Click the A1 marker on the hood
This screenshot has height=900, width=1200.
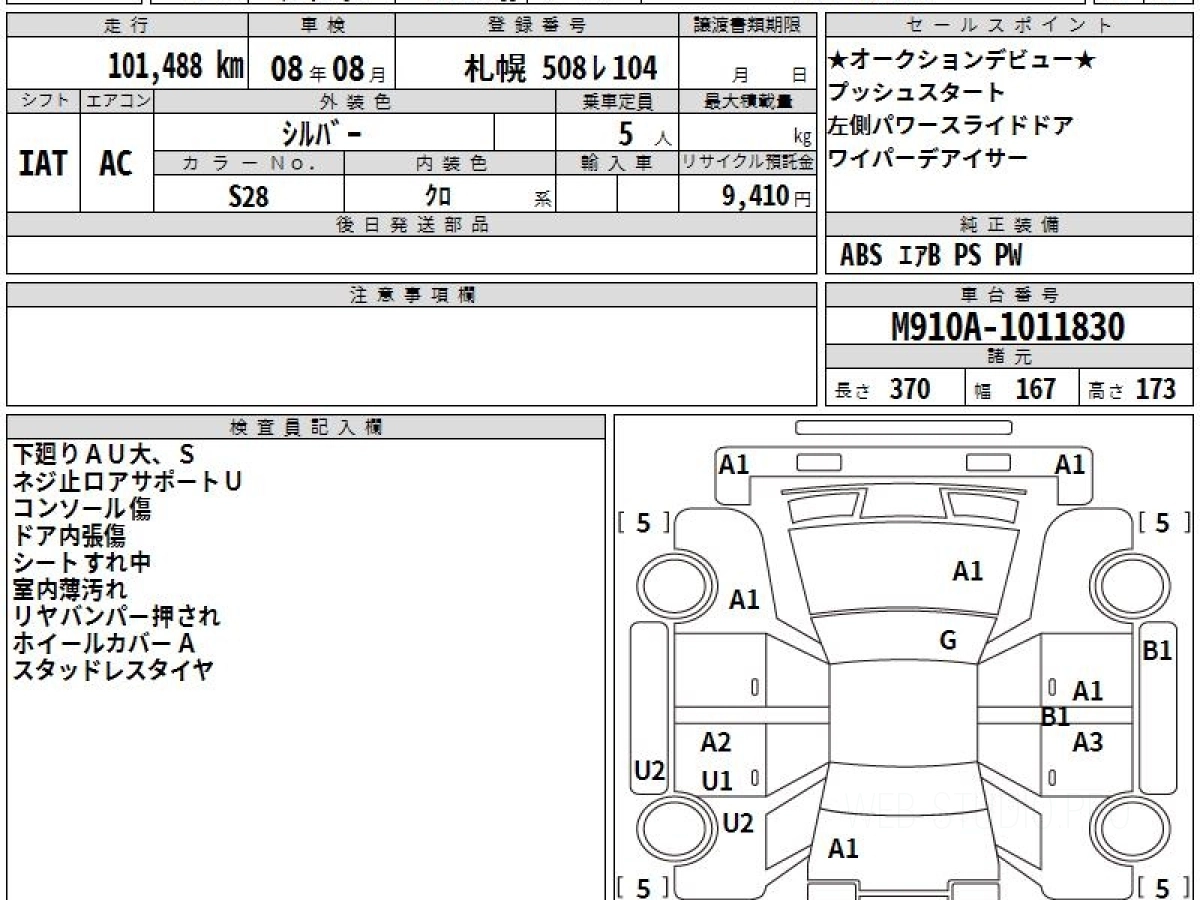coord(967,572)
